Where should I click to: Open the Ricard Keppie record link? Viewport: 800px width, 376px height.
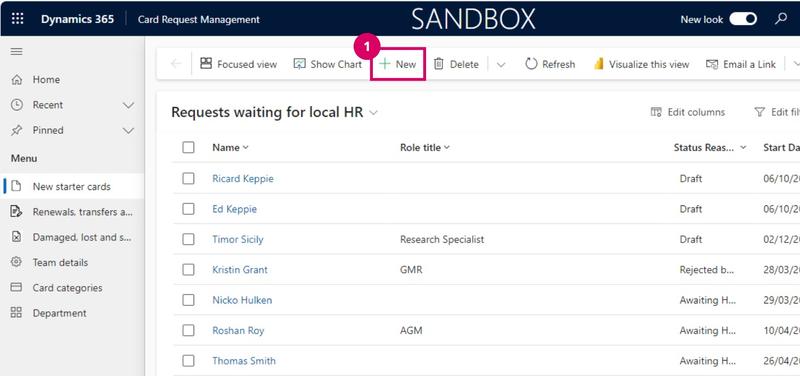(x=243, y=179)
